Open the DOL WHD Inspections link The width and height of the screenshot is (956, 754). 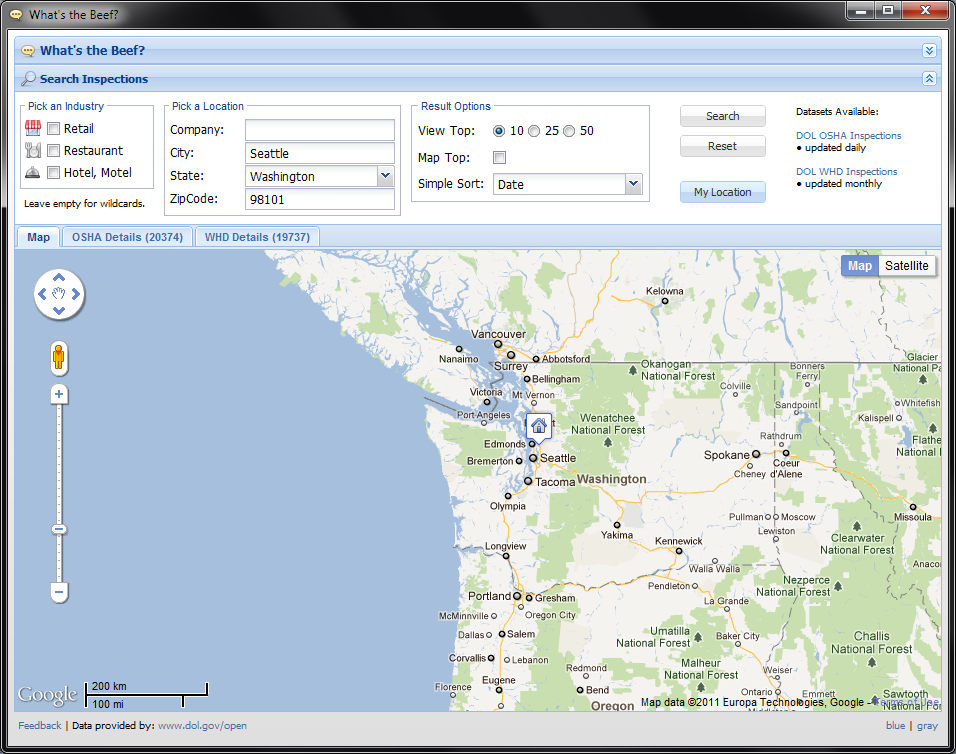tap(846, 171)
